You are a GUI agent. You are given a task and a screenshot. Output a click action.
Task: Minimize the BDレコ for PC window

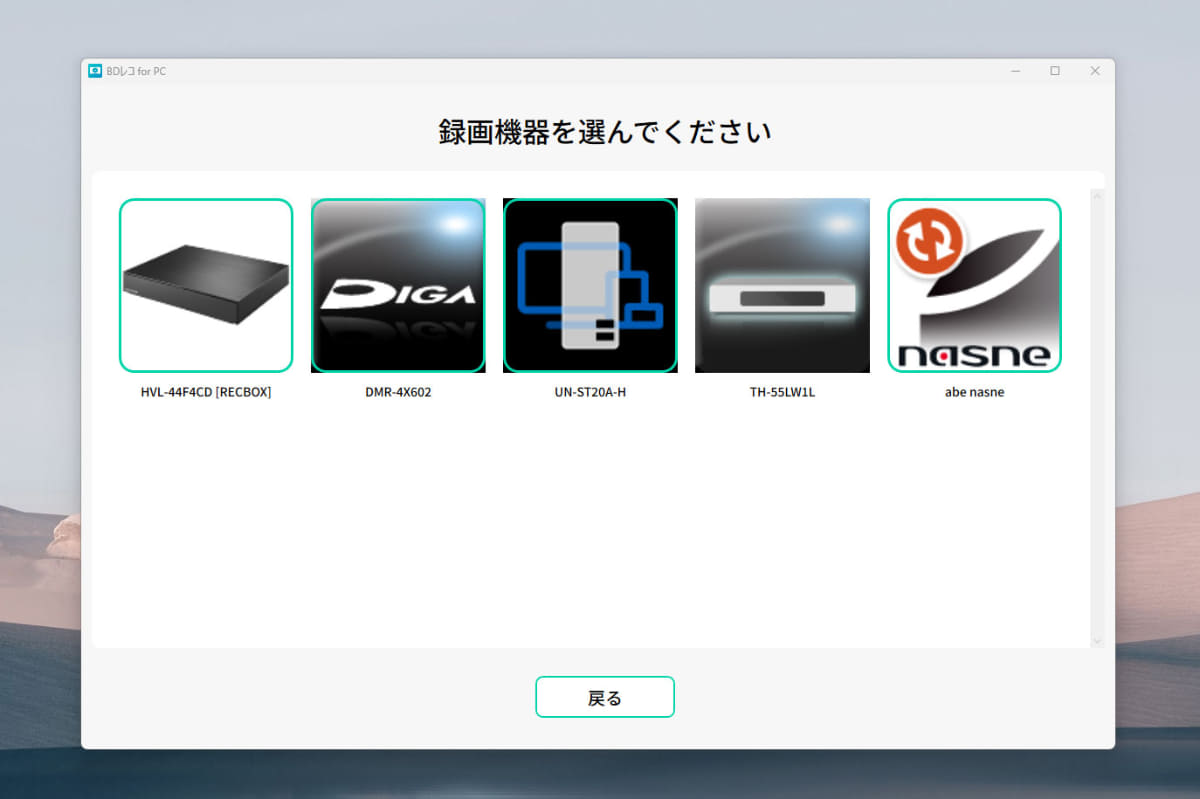(x=1014, y=71)
